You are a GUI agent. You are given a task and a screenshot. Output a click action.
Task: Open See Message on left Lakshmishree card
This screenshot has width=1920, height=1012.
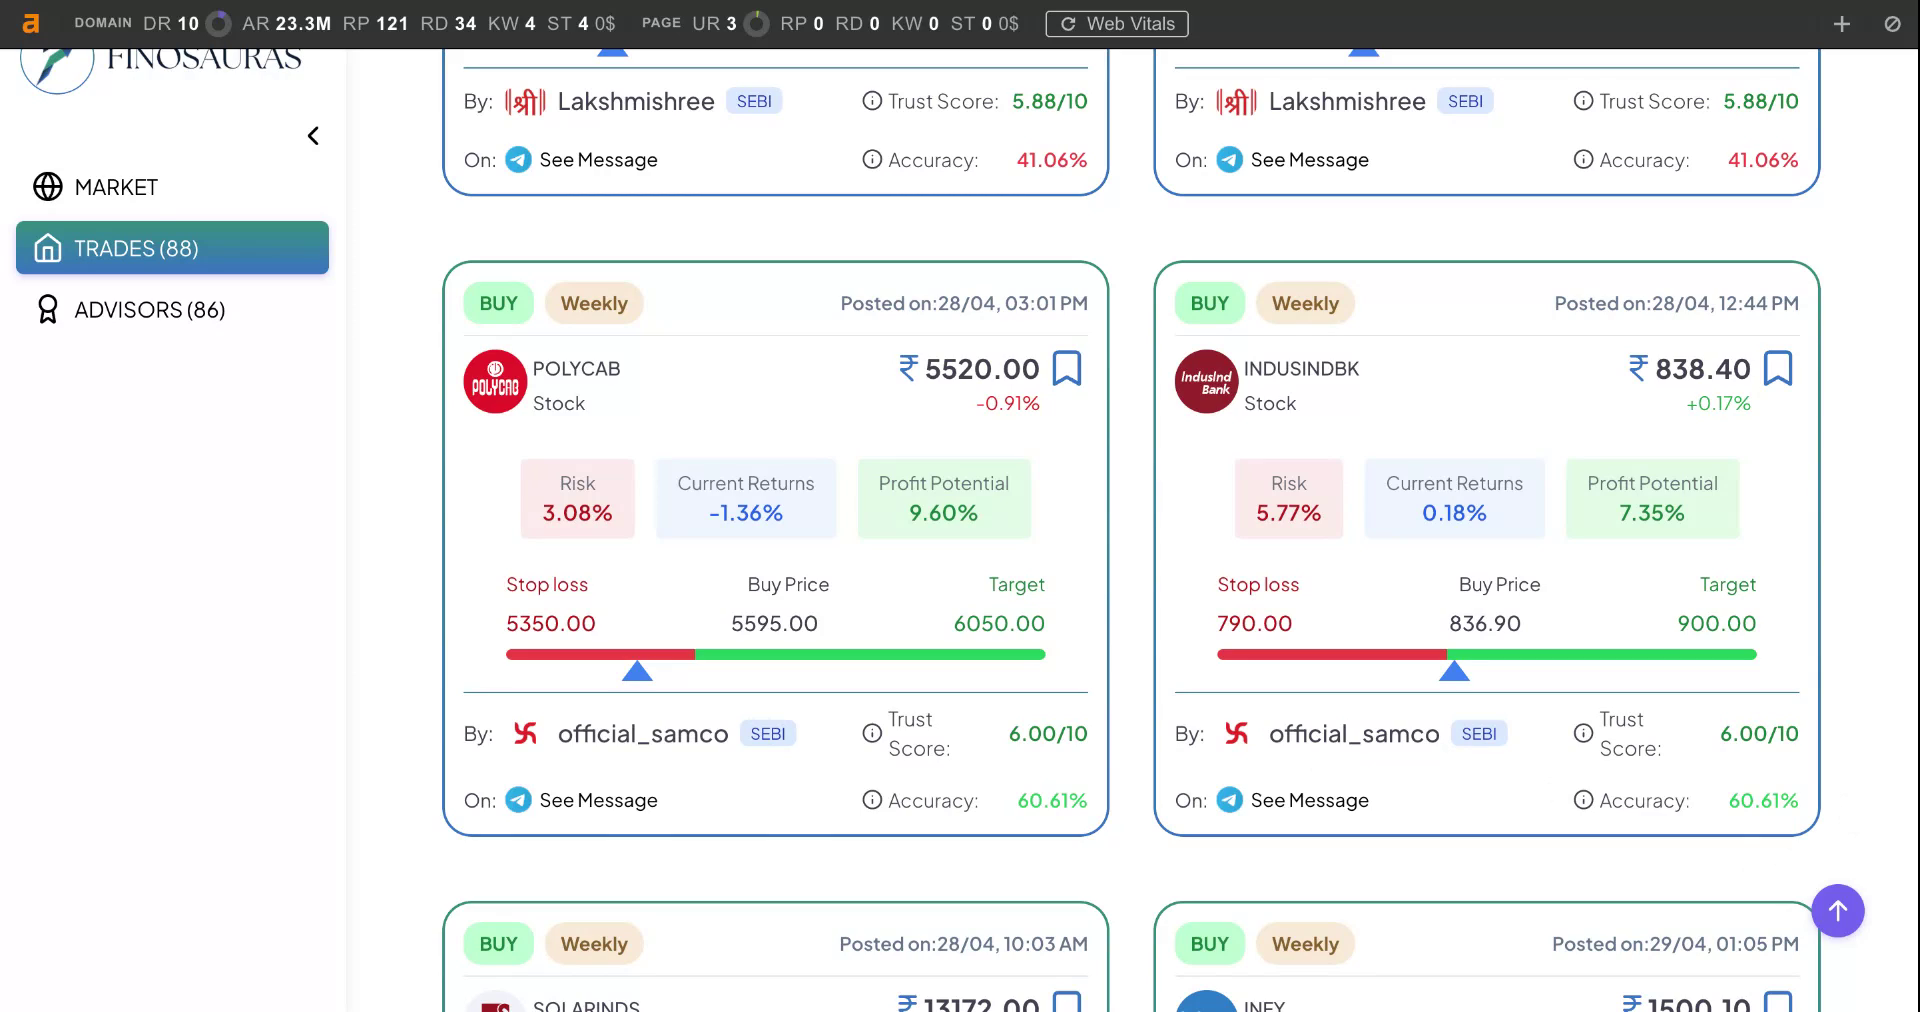[x=598, y=160]
